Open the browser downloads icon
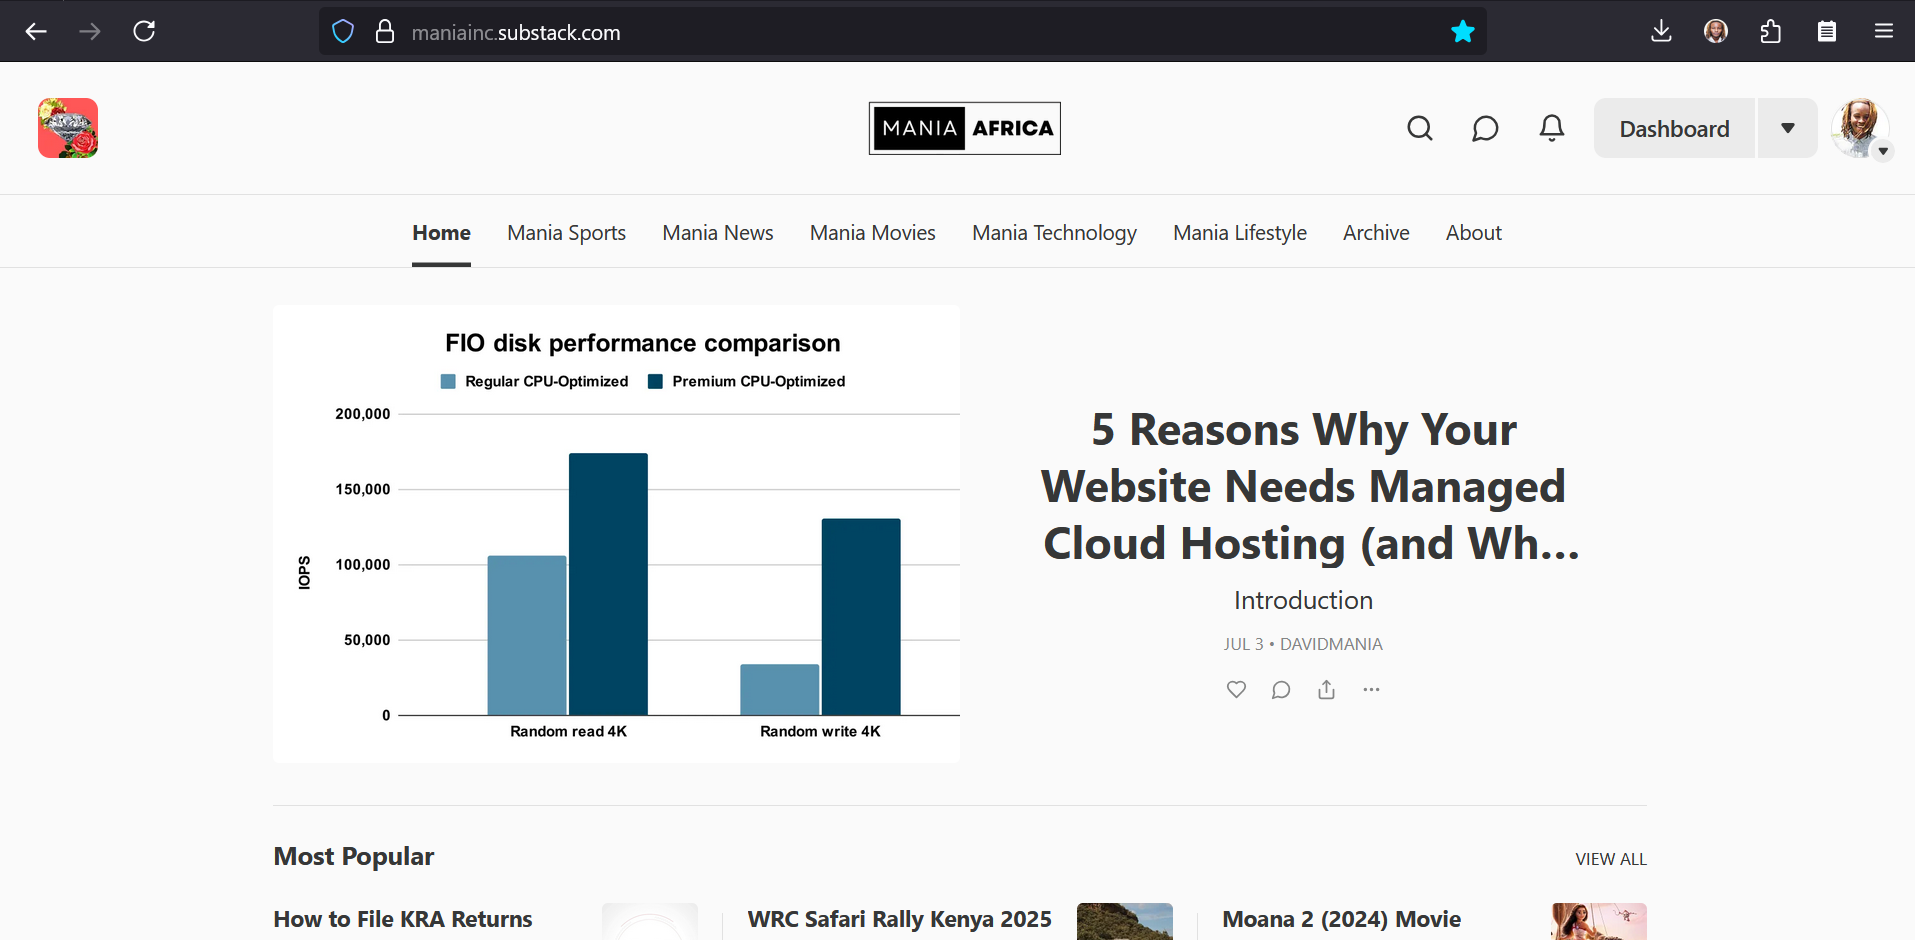 (x=1661, y=32)
